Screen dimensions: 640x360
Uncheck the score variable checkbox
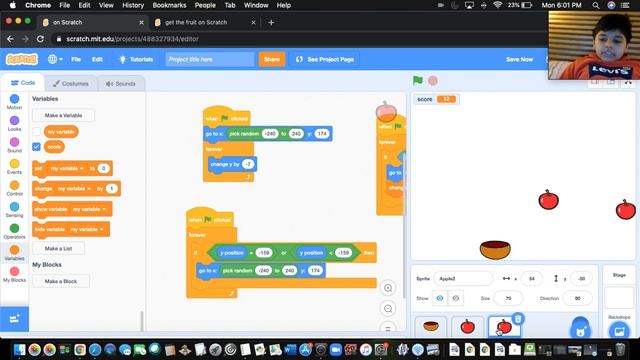pos(36,147)
